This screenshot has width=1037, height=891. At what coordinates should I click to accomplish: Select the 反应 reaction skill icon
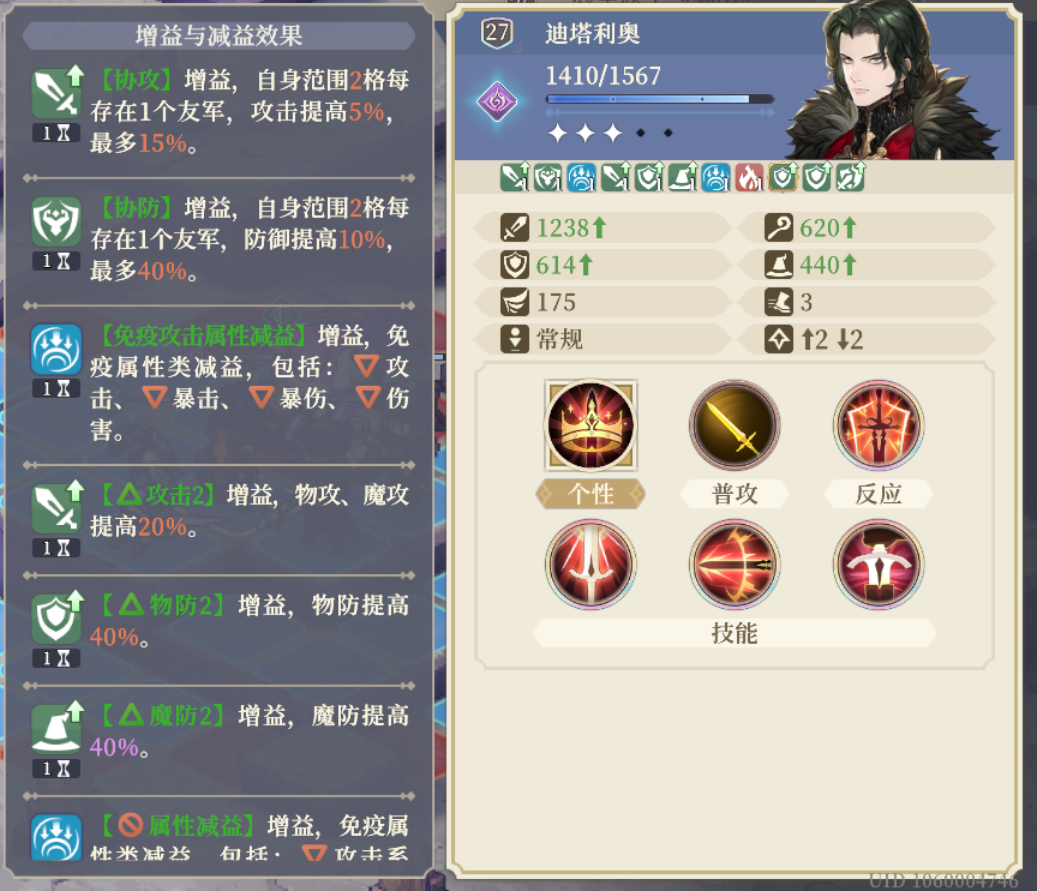click(878, 425)
